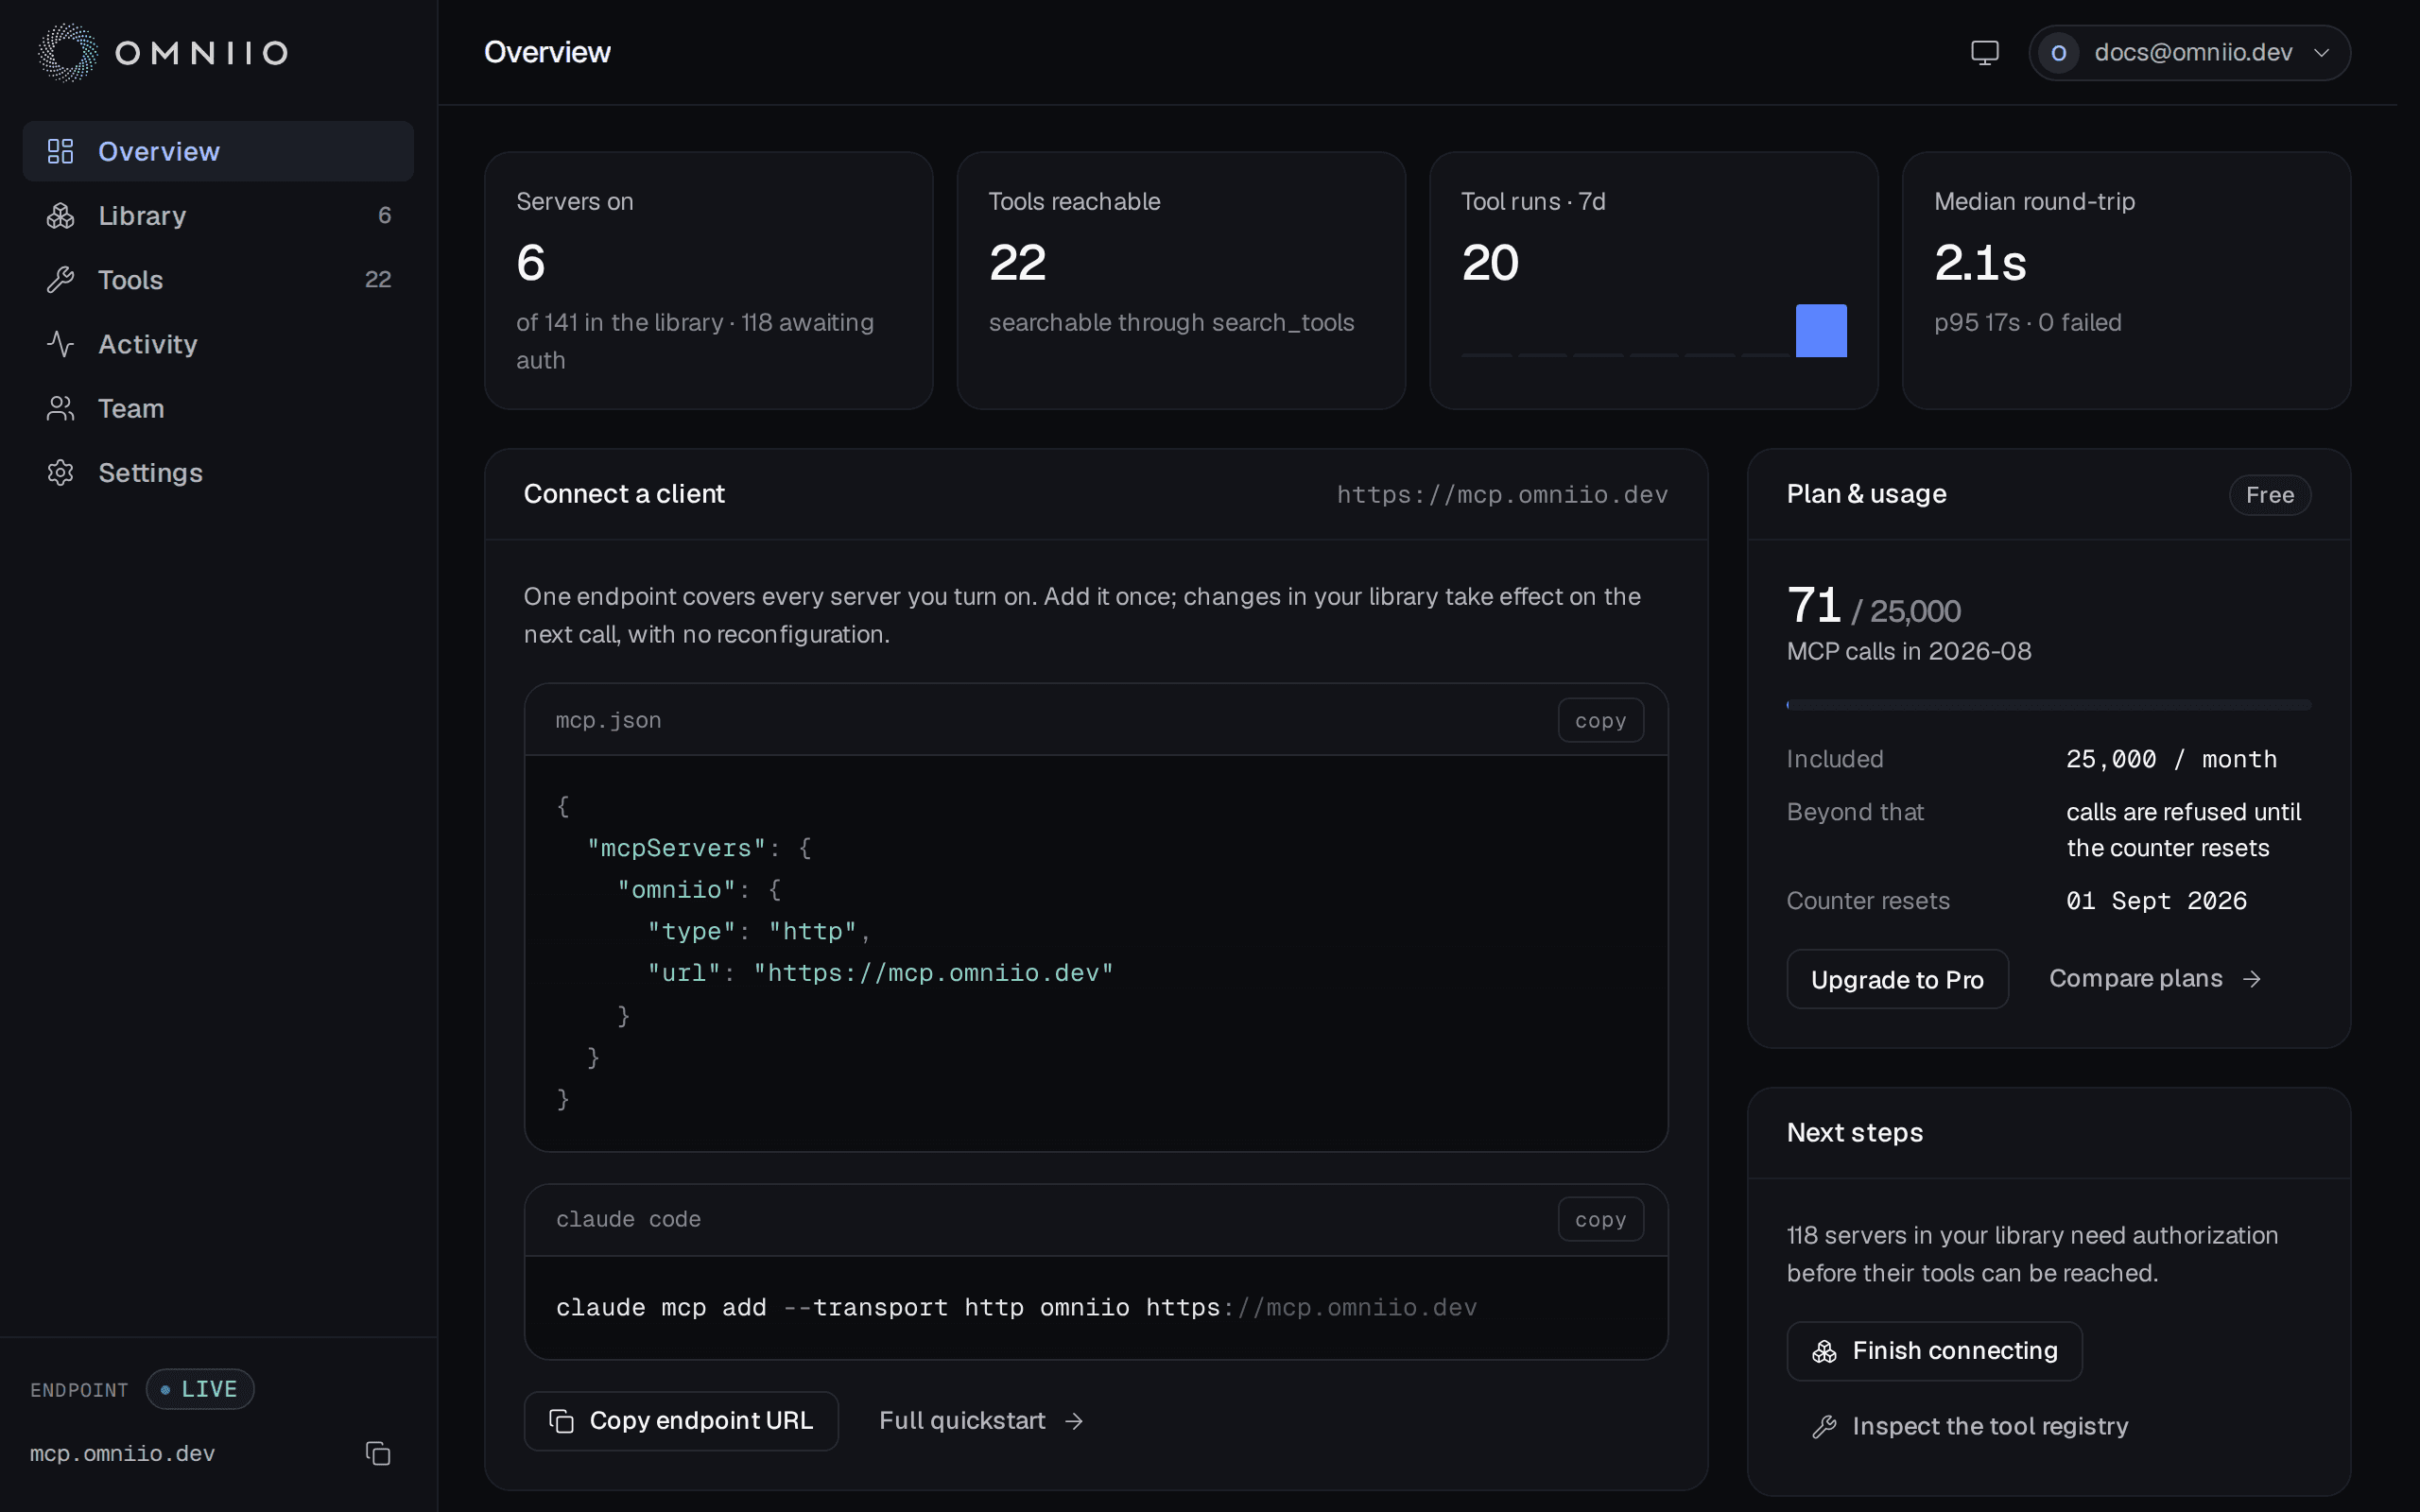Click the Library count badge 6
Image resolution: width=2420 pixels, height=1512 pixels.
click(384, 215)
